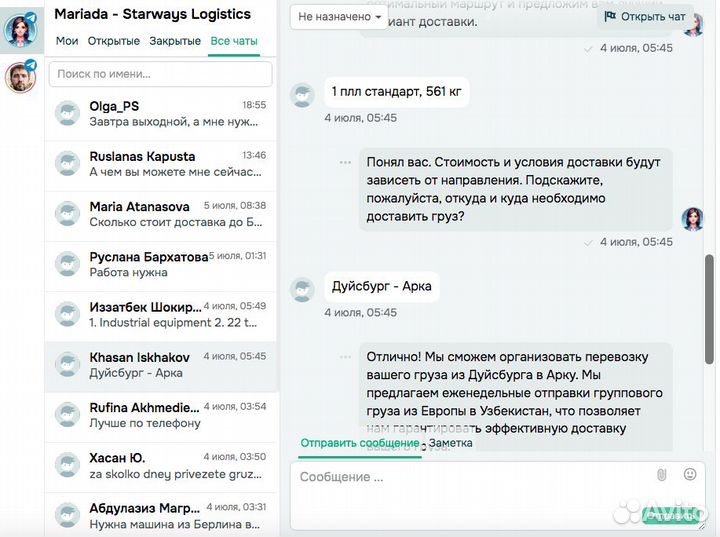Click 'za skolko dney privezete gruz' preview
Image resolution: width=720 pixels, height=537 pixels.
(175, 474)
